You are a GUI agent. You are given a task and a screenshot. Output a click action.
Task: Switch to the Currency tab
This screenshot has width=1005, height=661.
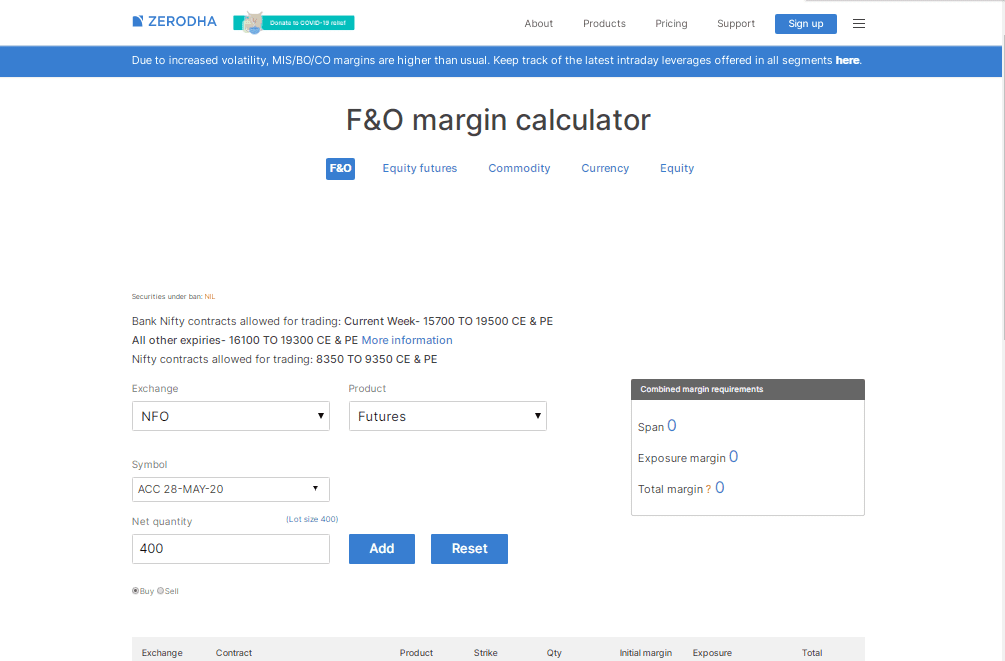click(605, 168)
